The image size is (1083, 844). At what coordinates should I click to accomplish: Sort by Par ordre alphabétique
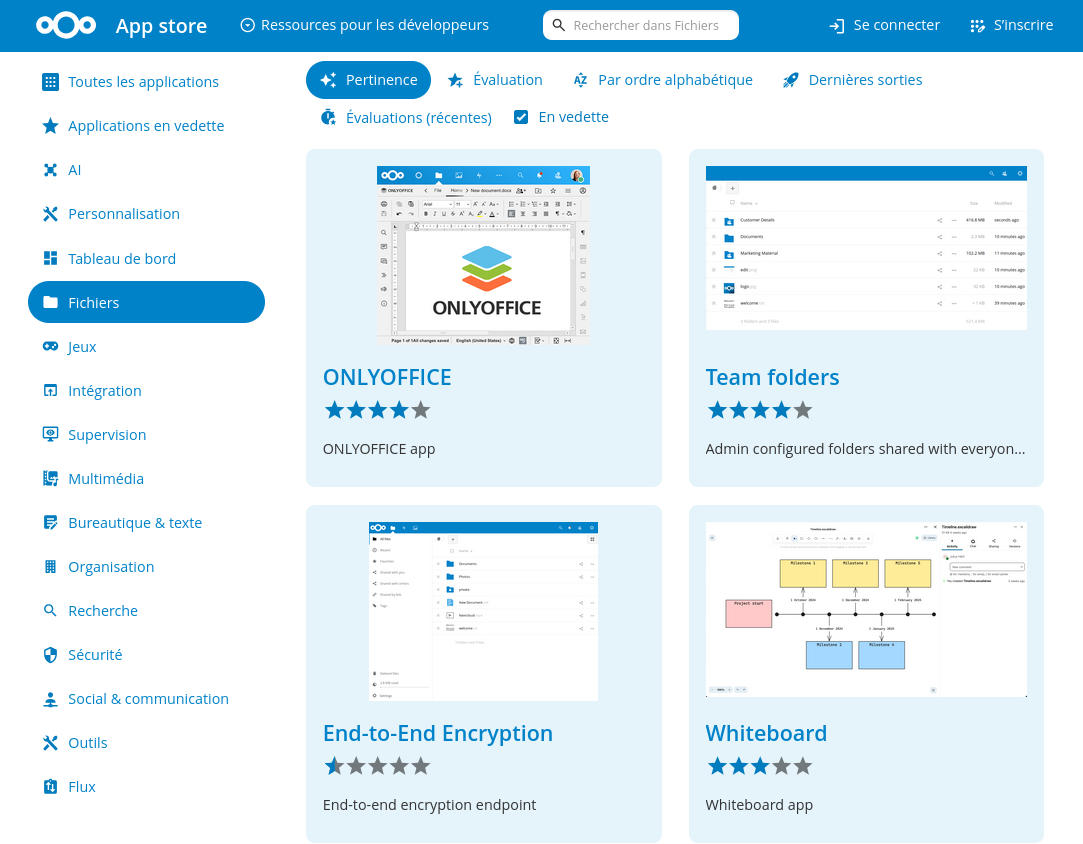tap(663, 80)
